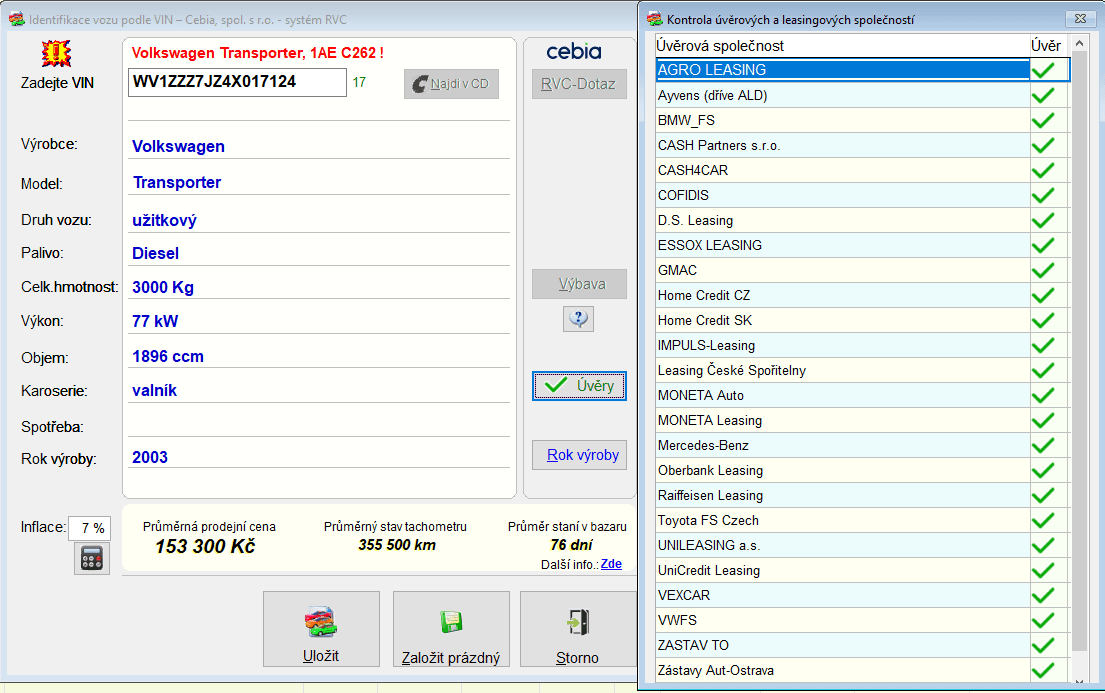Click the loan list scroll up arrow
This screenshot has height=693, width=1105.
[x=1079, y=44]
